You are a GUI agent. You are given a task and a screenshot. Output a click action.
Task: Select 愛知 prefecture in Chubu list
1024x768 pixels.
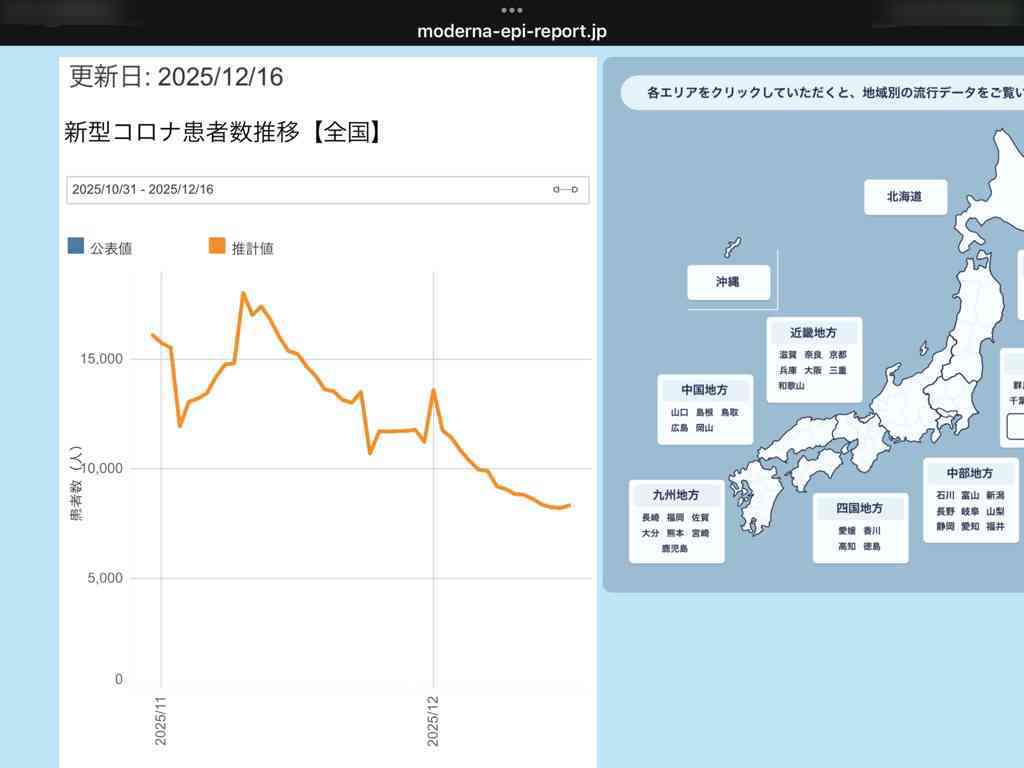[970, 526]
